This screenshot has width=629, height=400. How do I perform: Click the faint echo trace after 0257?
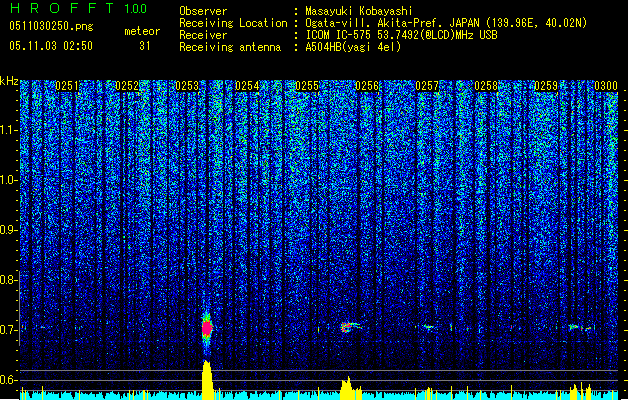tap(428, 327)
